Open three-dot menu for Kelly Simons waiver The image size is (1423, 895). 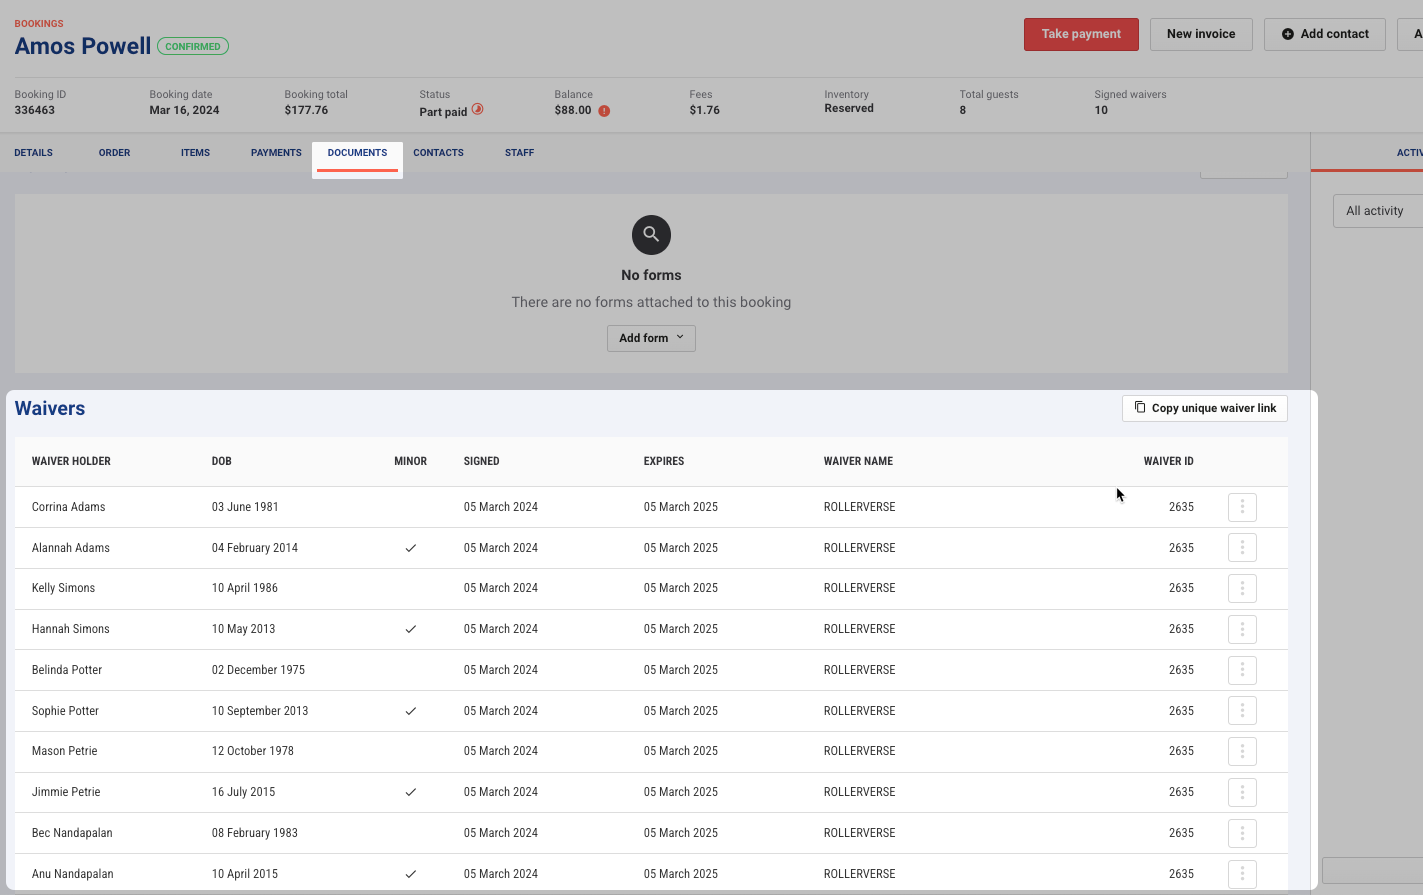1242,588
